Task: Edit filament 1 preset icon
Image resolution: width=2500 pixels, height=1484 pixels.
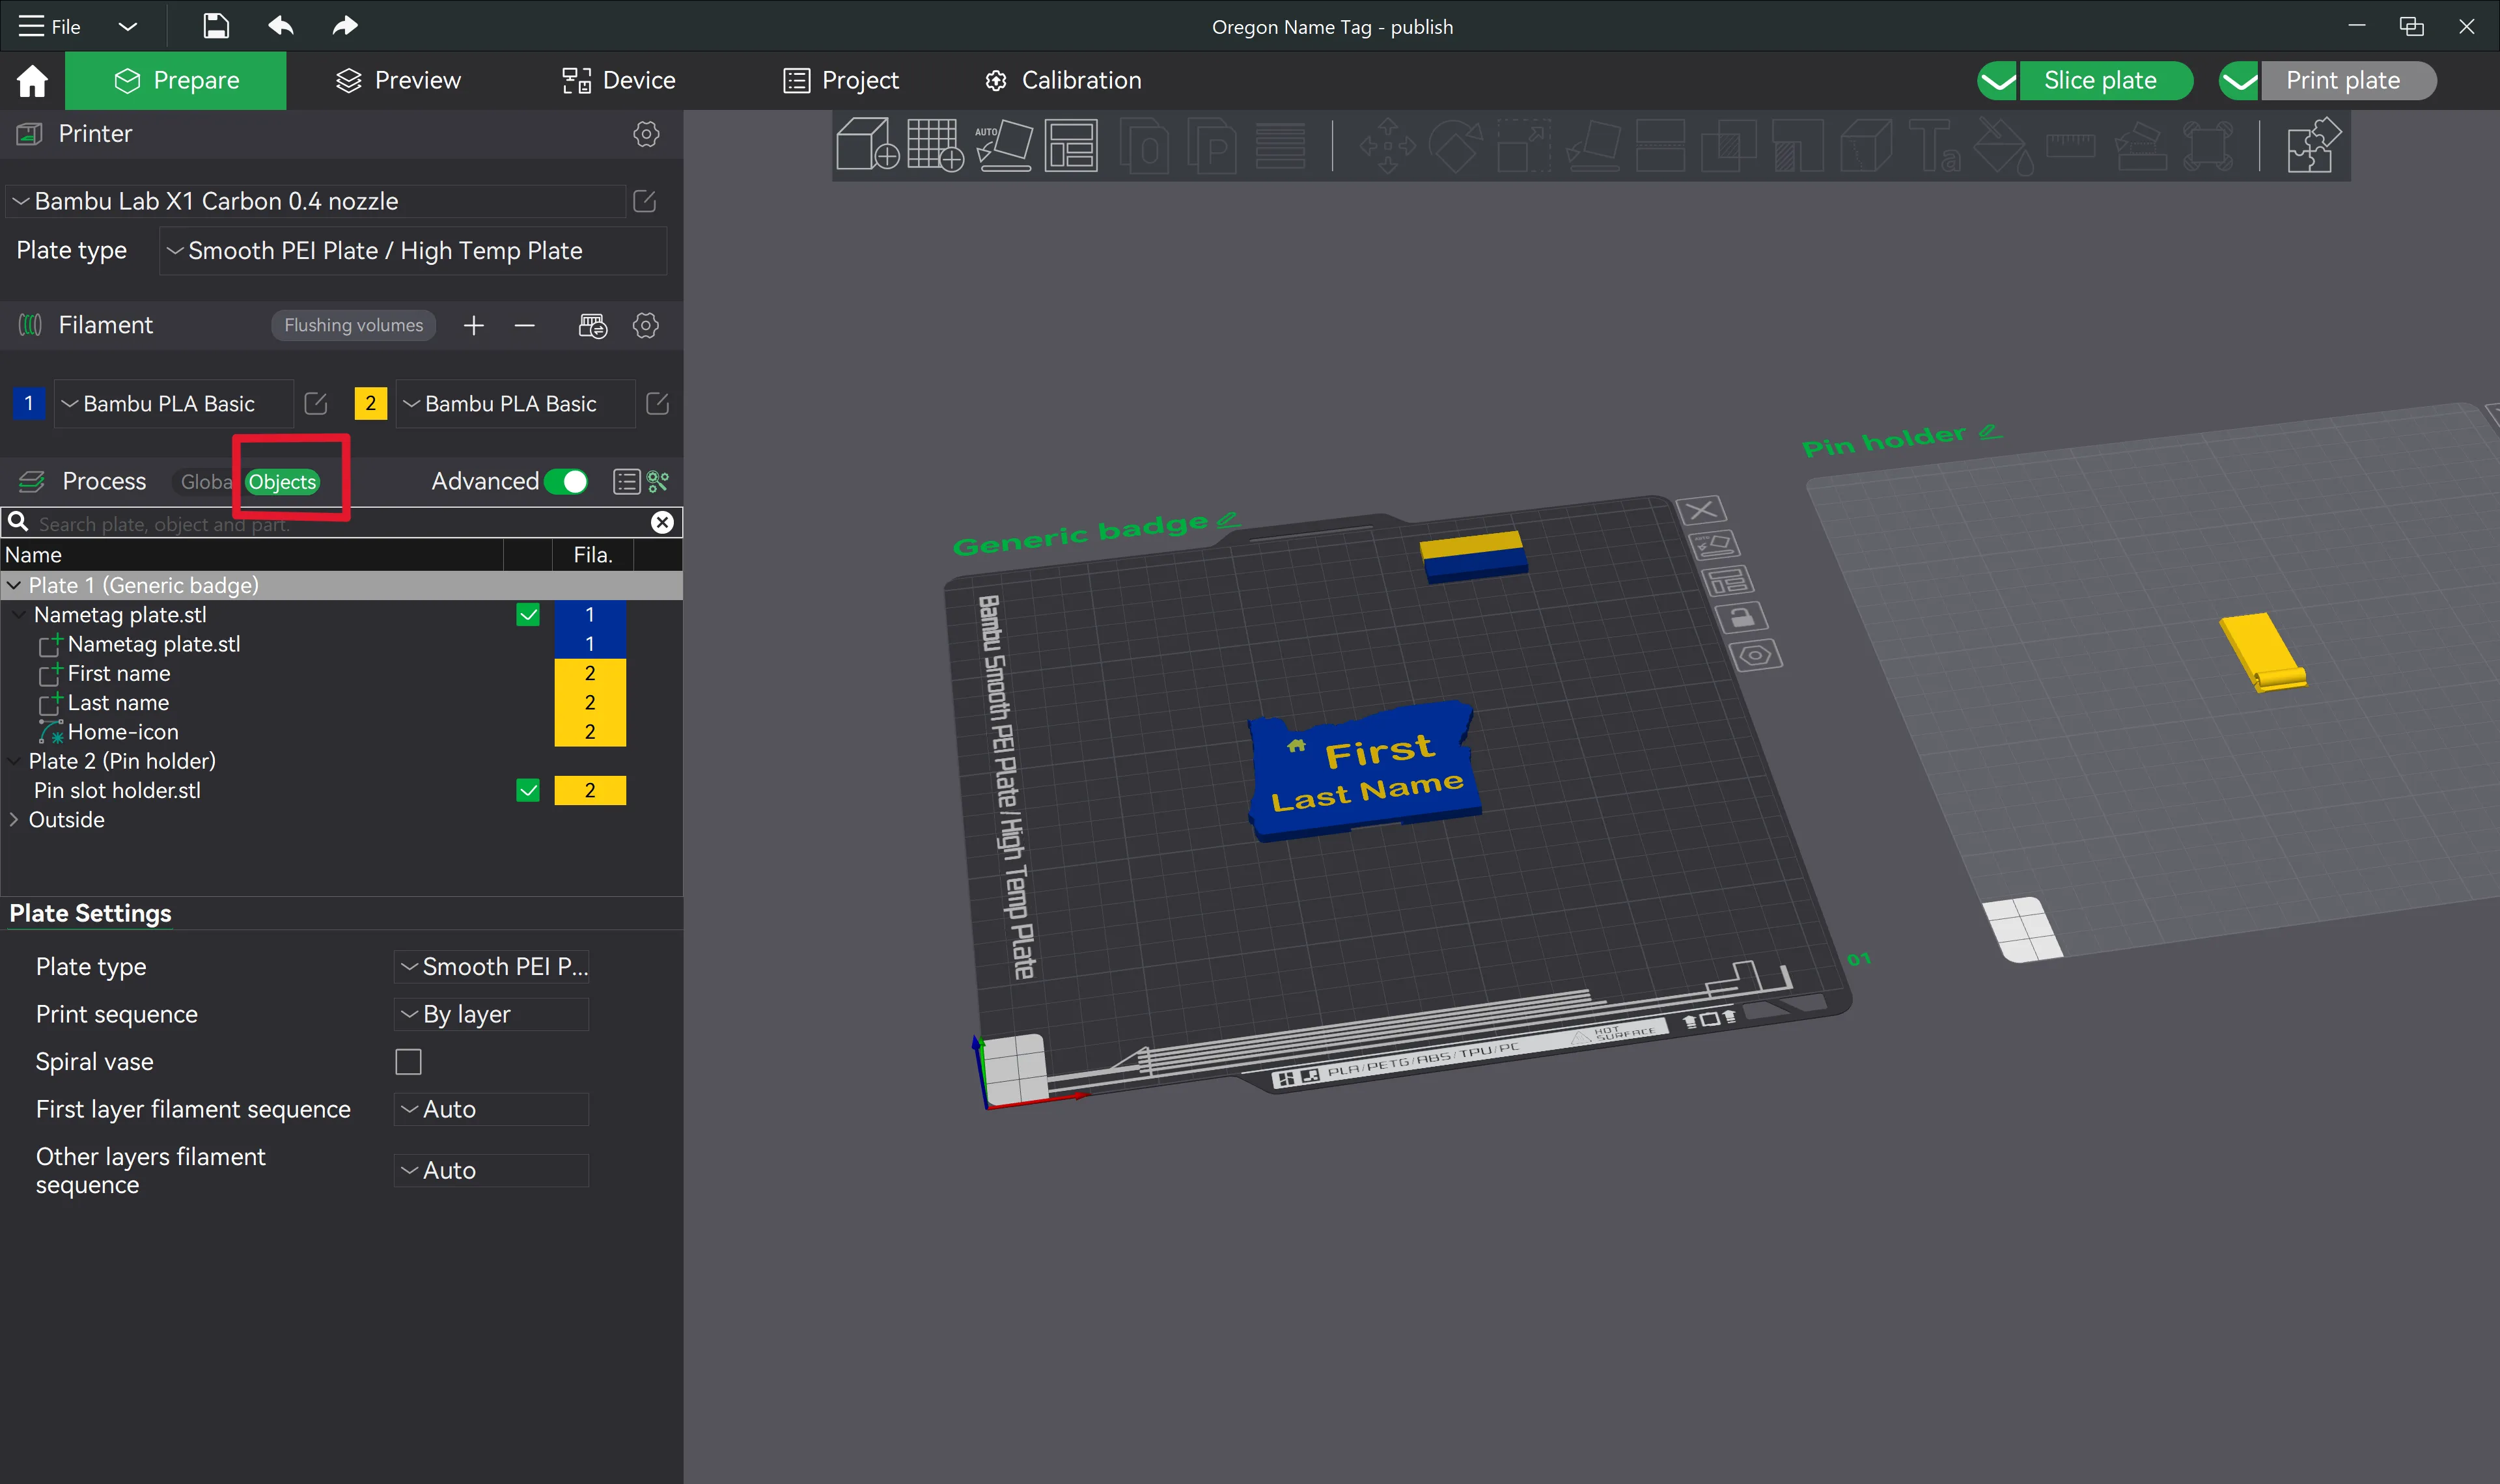Action: click(316, 403)
